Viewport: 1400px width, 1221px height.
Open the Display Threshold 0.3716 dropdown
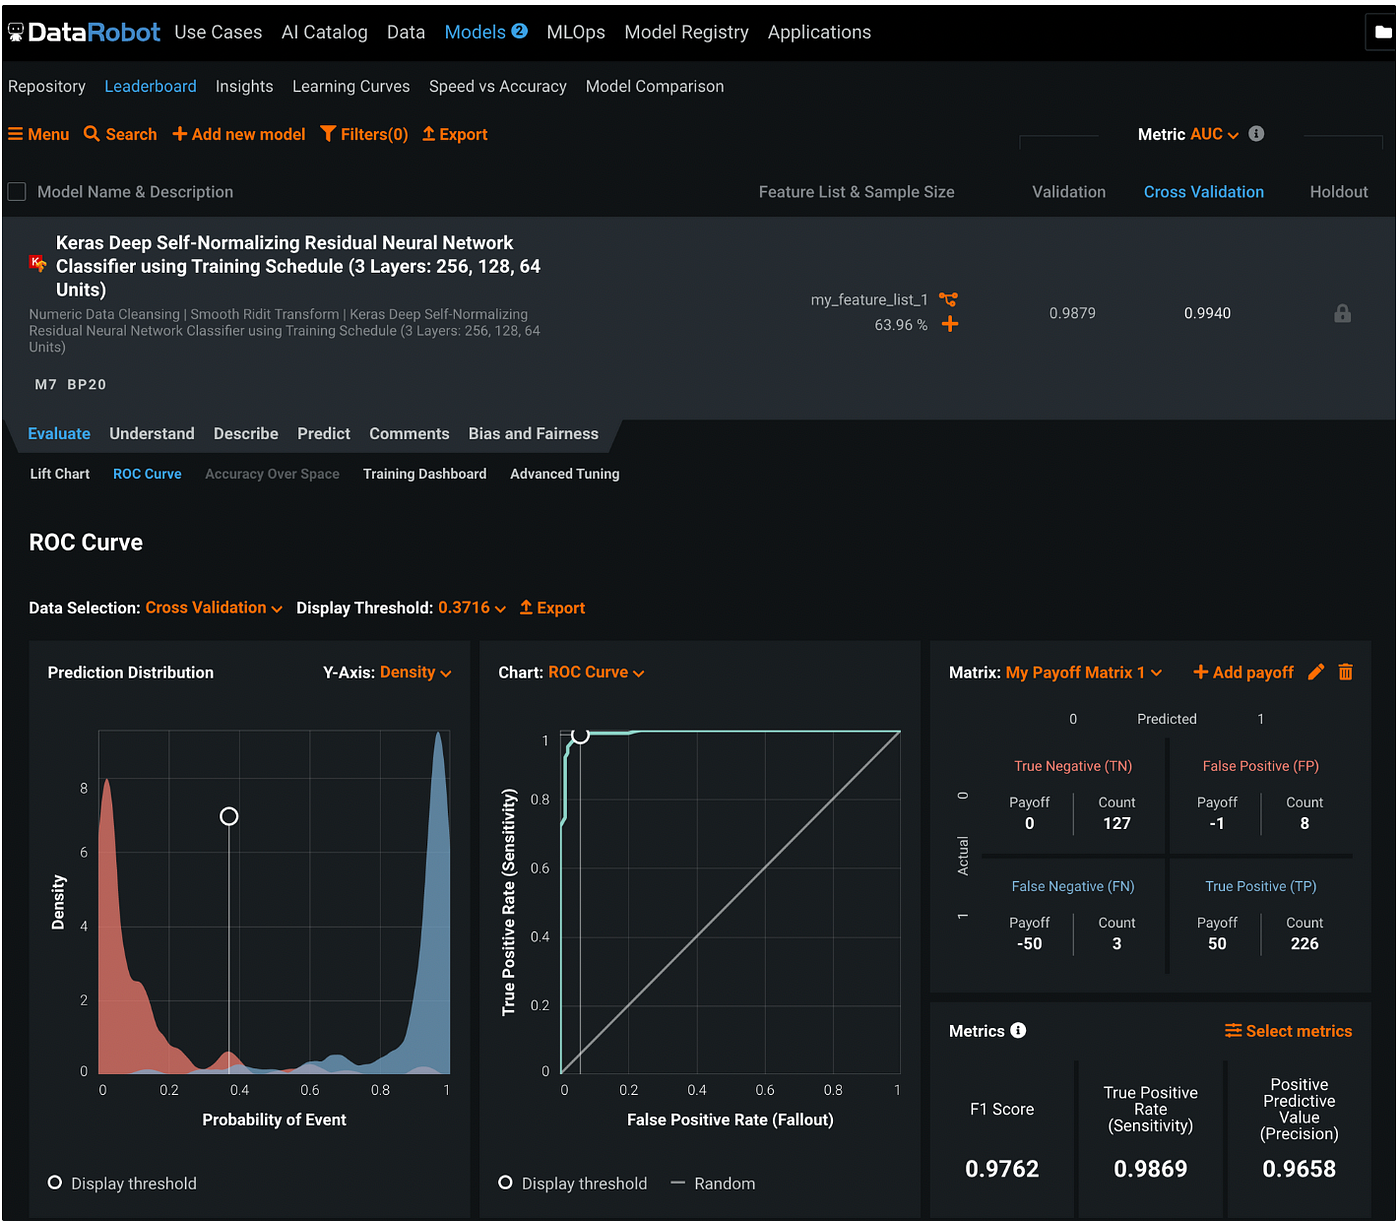point(472,608)
